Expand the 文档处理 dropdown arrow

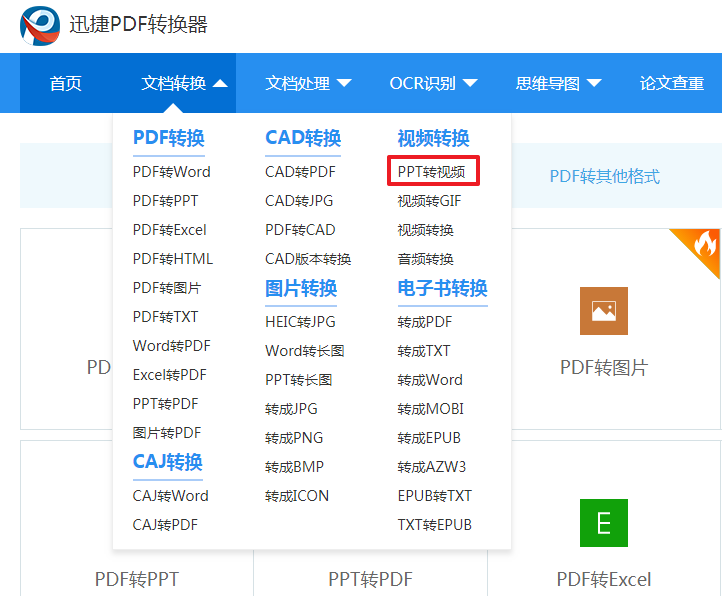pyautogui.click(x=344, y=83)
